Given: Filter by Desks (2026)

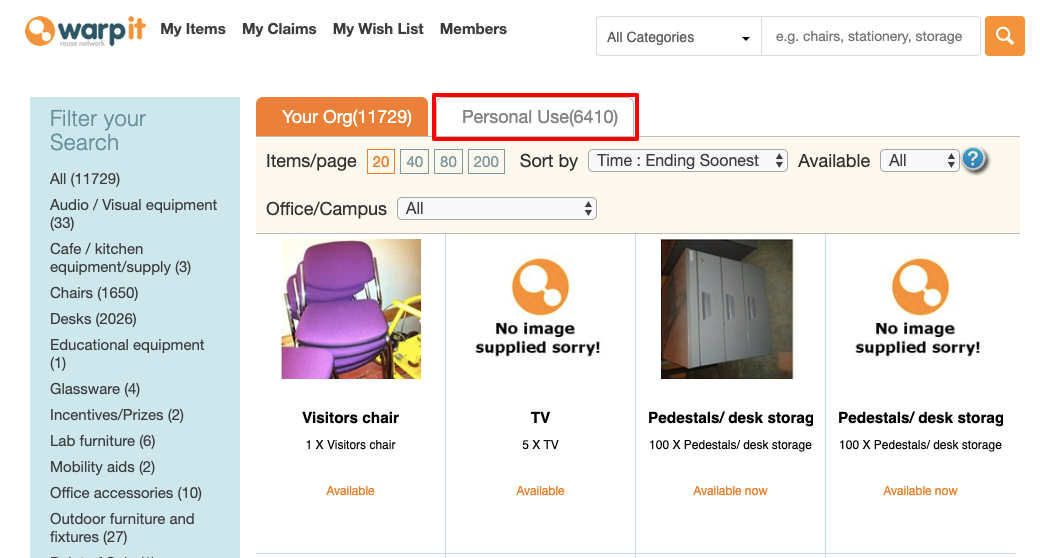Looking at the screenshot, I should pyautogui.click(x=93, y=318).
